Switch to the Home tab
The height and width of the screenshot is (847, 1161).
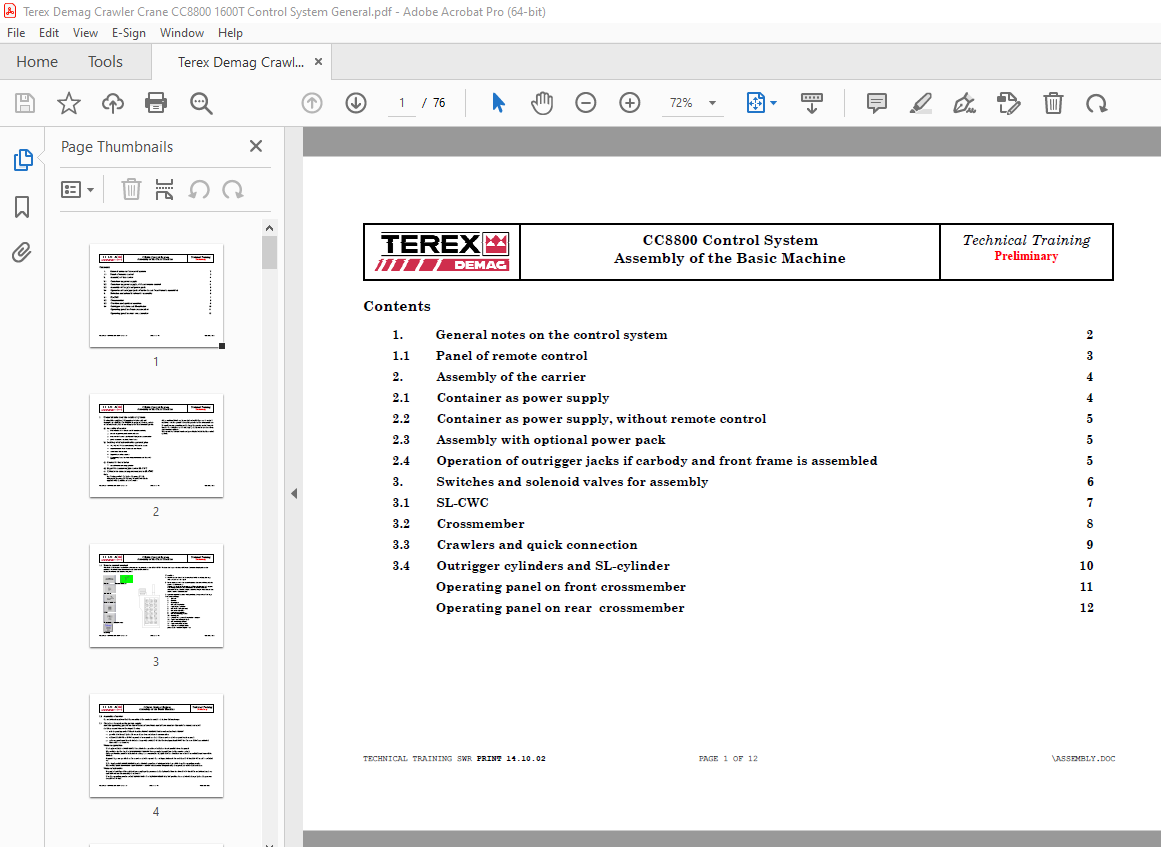coord(37,61)
